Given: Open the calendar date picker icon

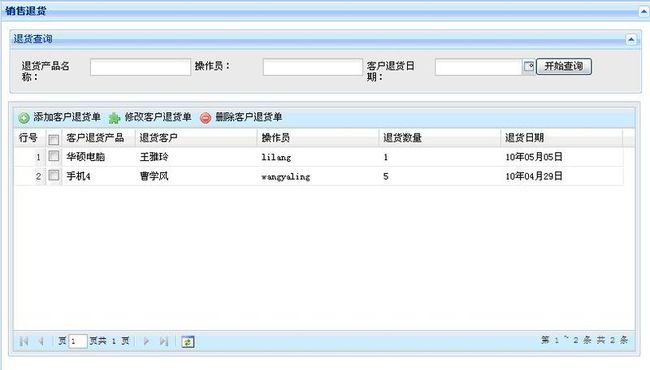Looking at the screenshot, I should point(529,66).
